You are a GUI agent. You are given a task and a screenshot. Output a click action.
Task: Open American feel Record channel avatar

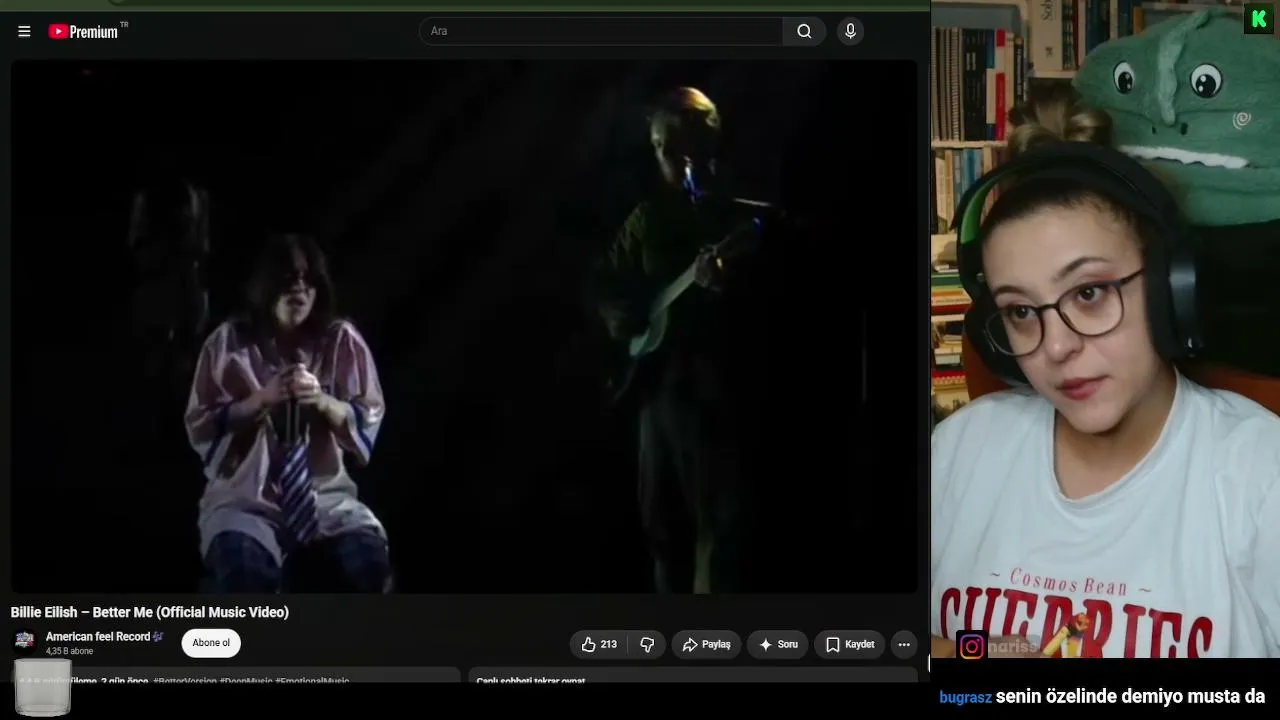click(x=25, y=640)
